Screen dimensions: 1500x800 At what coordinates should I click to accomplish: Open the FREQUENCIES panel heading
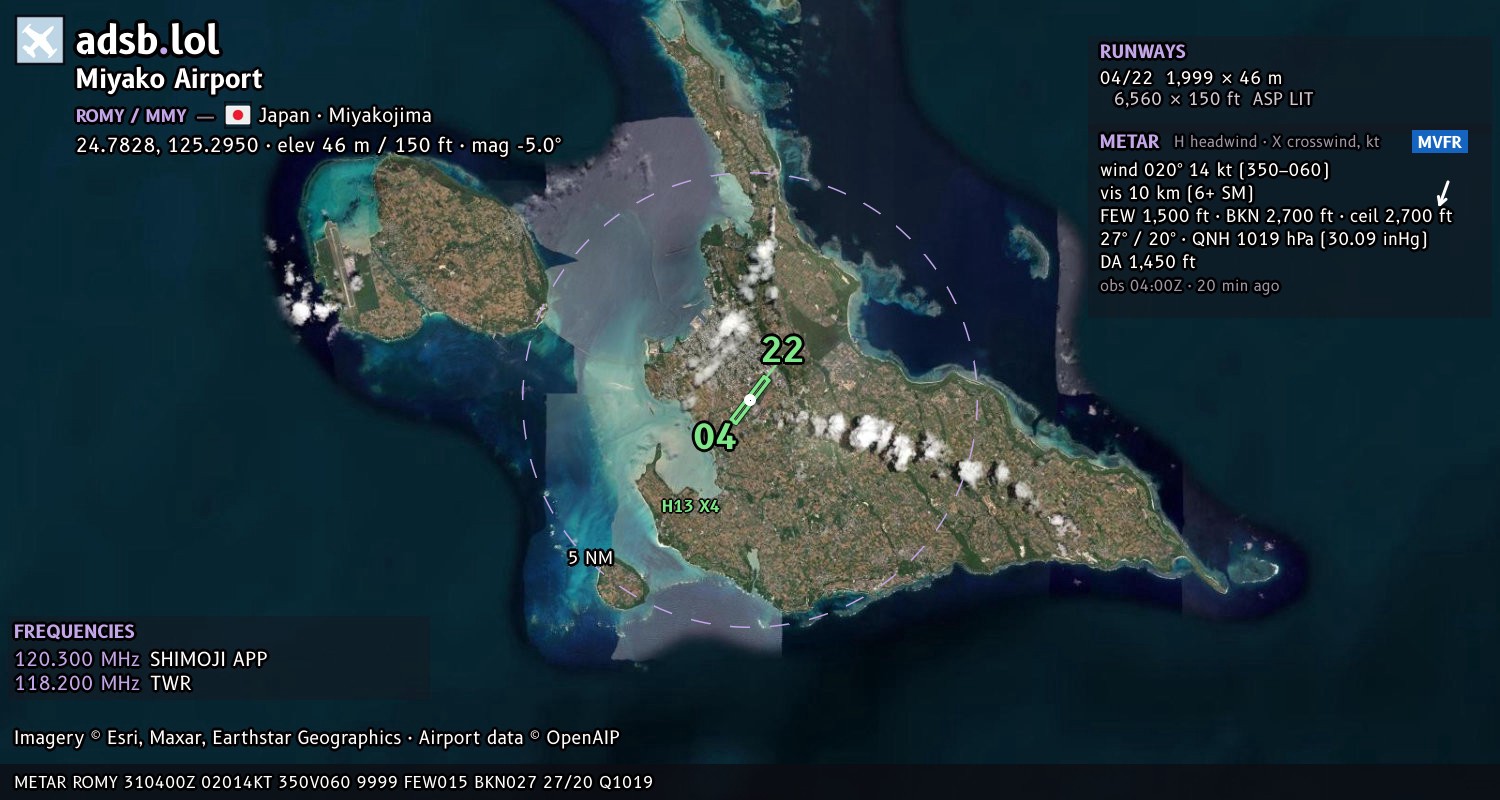coord(74,632)
